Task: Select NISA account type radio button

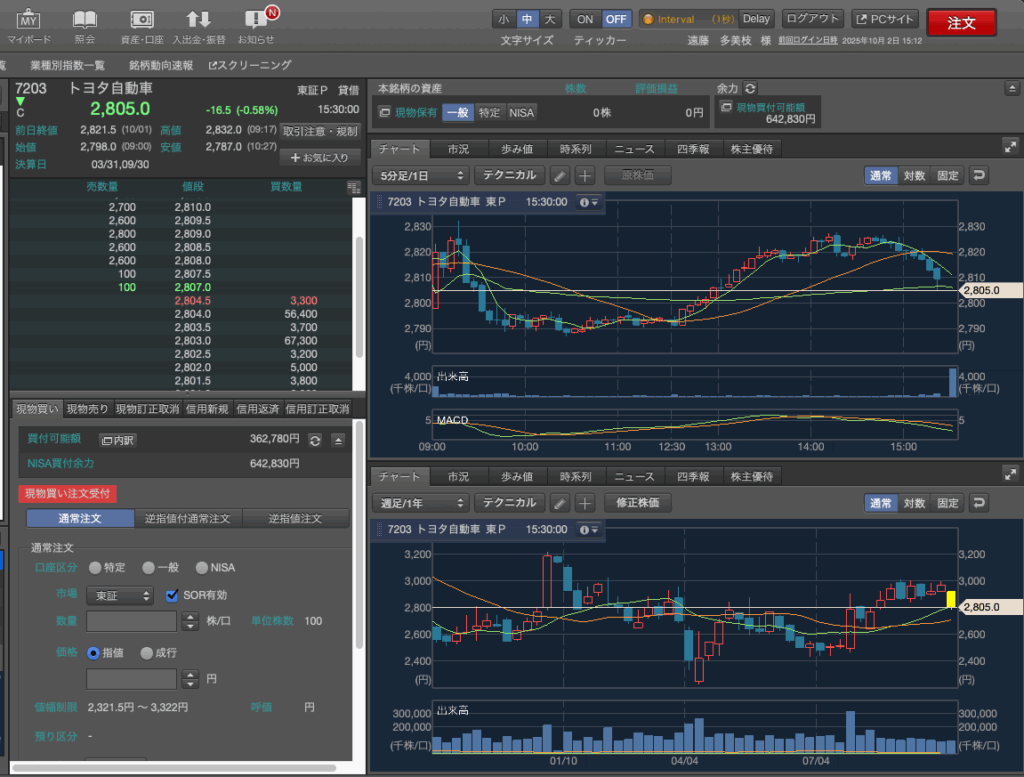Action: click(x=202, y=567)
